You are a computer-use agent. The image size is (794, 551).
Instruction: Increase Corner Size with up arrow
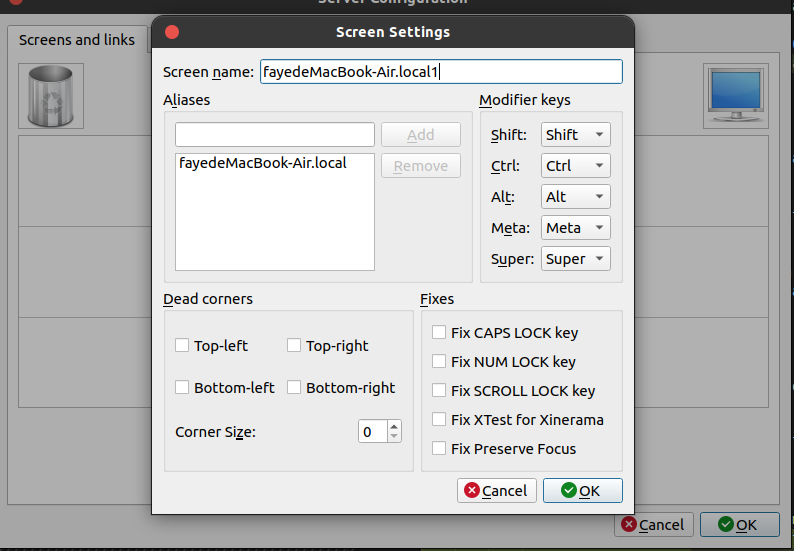pyautogui.click(x=394, y=426)
